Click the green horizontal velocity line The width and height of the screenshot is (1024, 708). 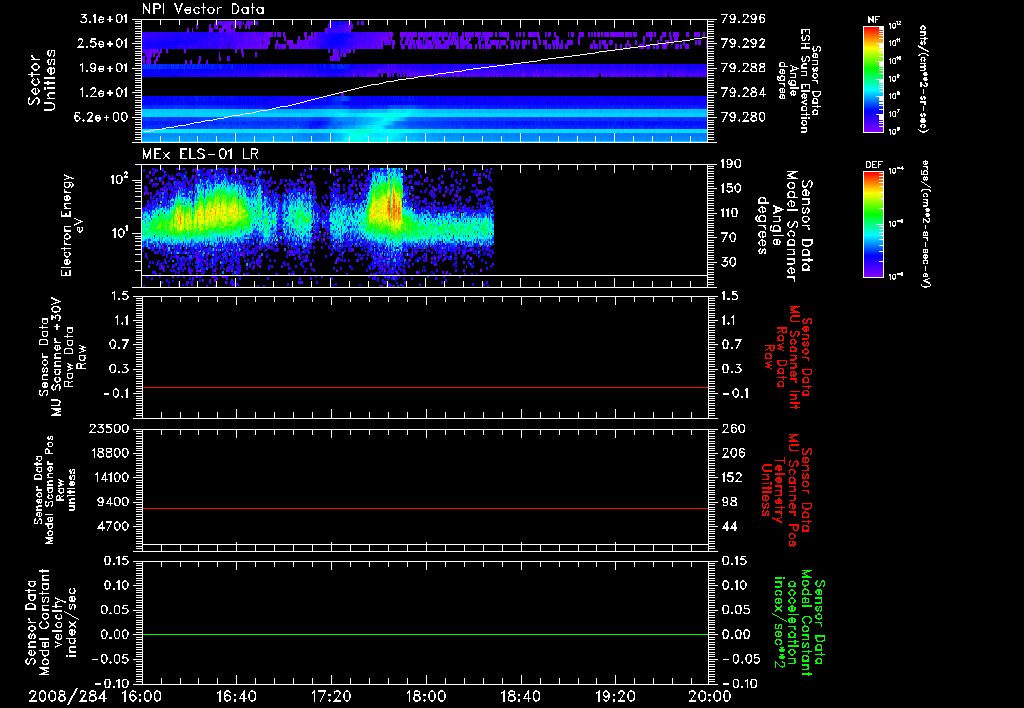tap(425, 634)
